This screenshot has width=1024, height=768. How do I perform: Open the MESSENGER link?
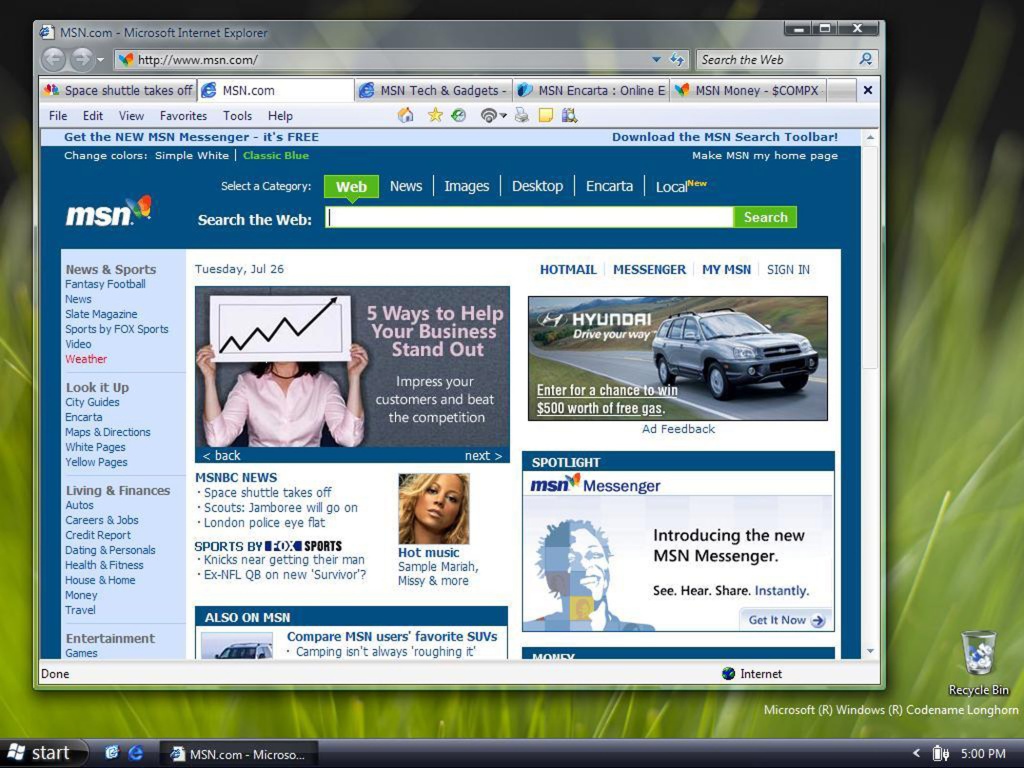coord(649,270)
